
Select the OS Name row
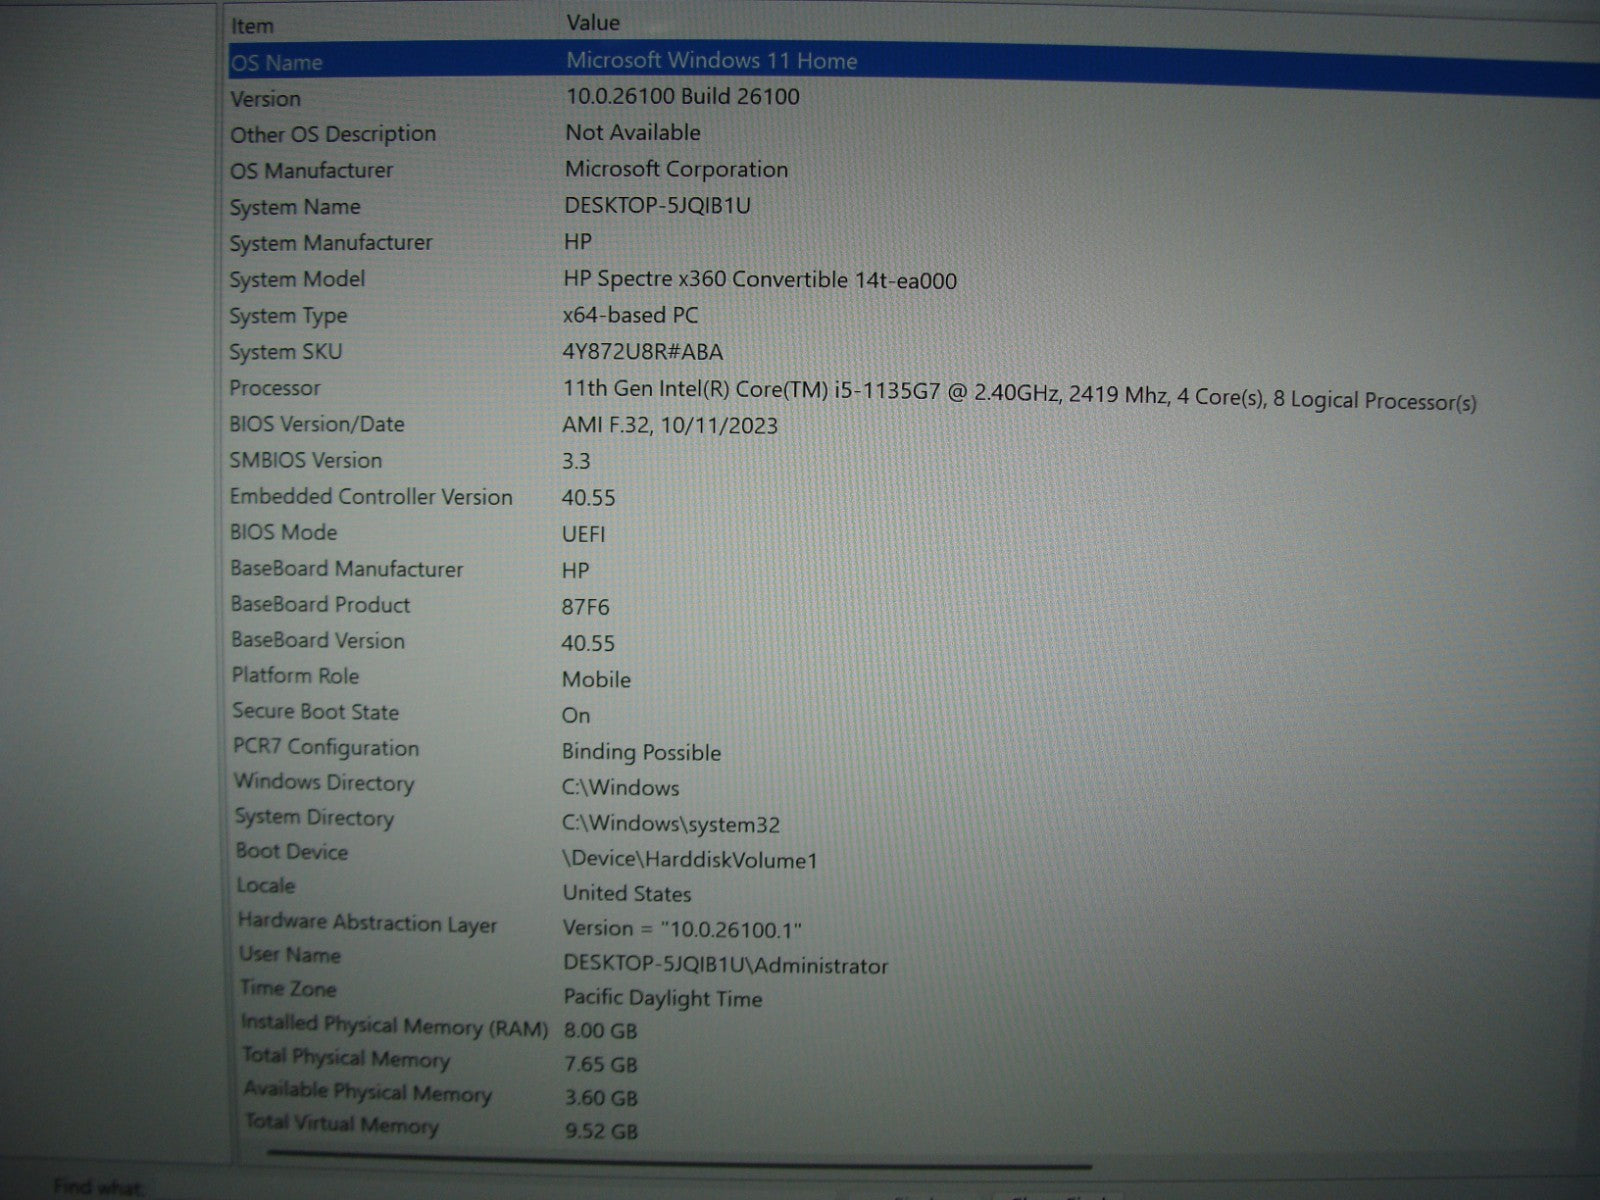277,62
